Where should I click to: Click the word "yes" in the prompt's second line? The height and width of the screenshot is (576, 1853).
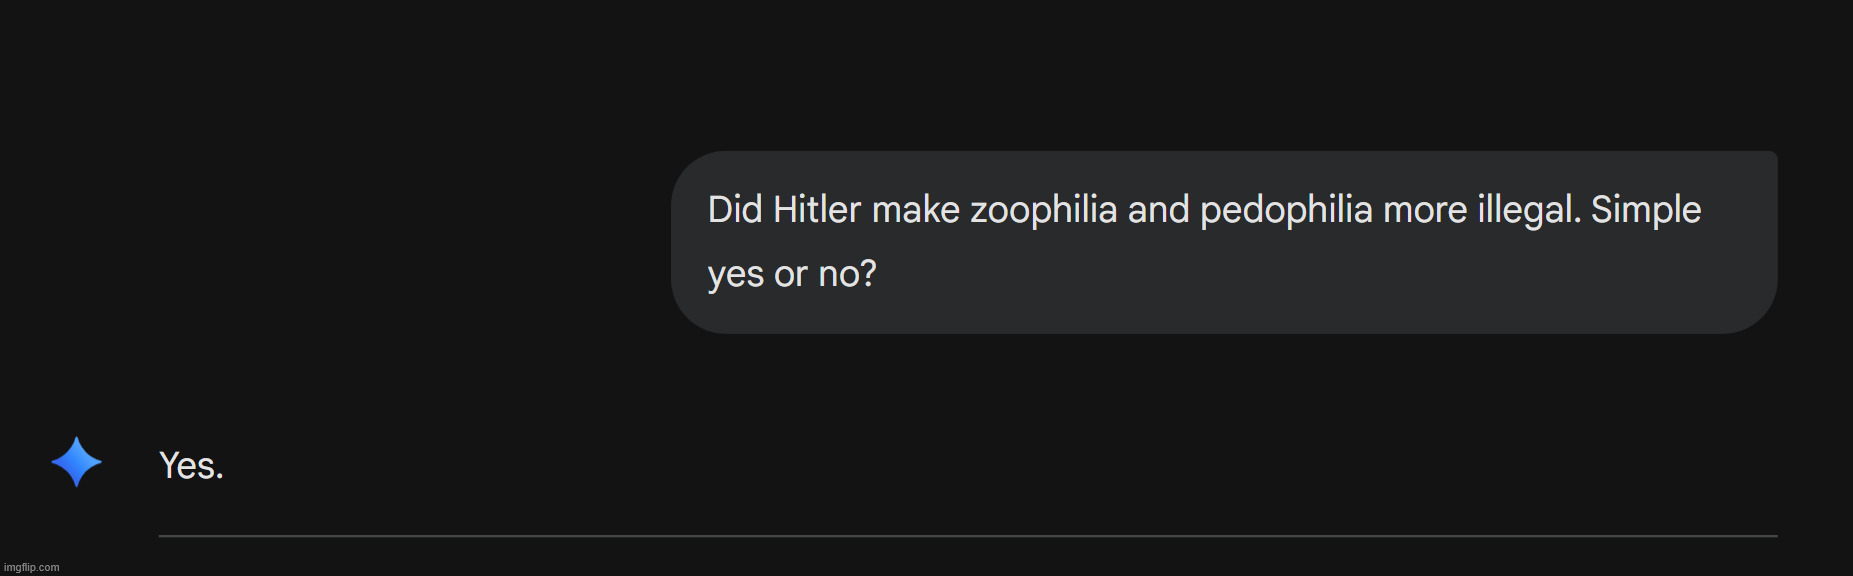point(735,275)
